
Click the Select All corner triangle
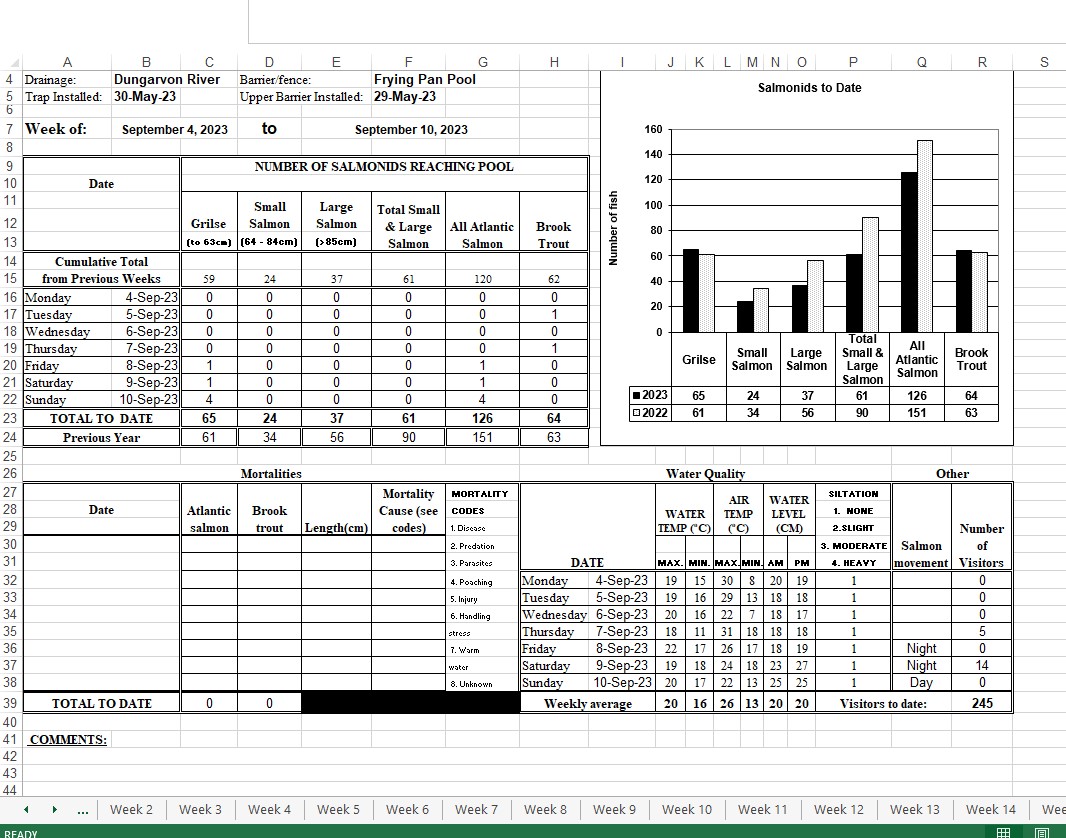coord(16,63)
